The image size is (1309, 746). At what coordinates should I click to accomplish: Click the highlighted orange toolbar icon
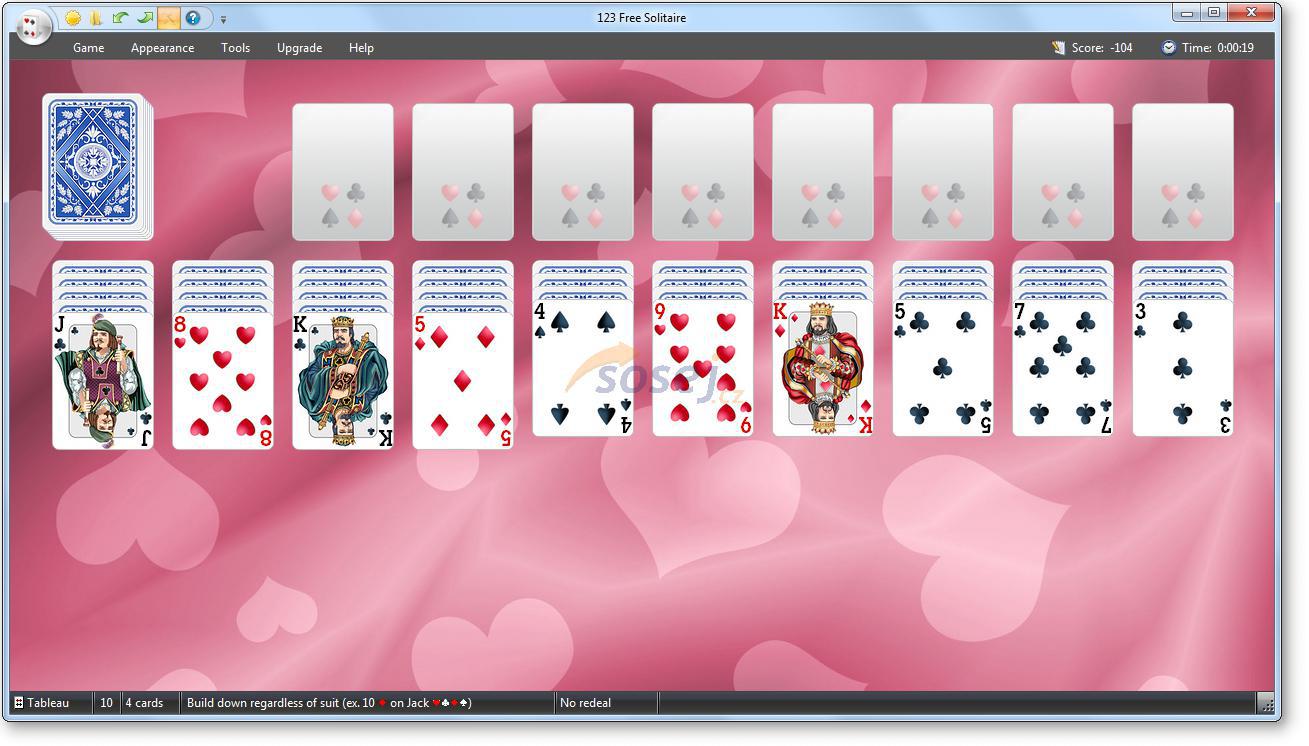click(169, 18)
